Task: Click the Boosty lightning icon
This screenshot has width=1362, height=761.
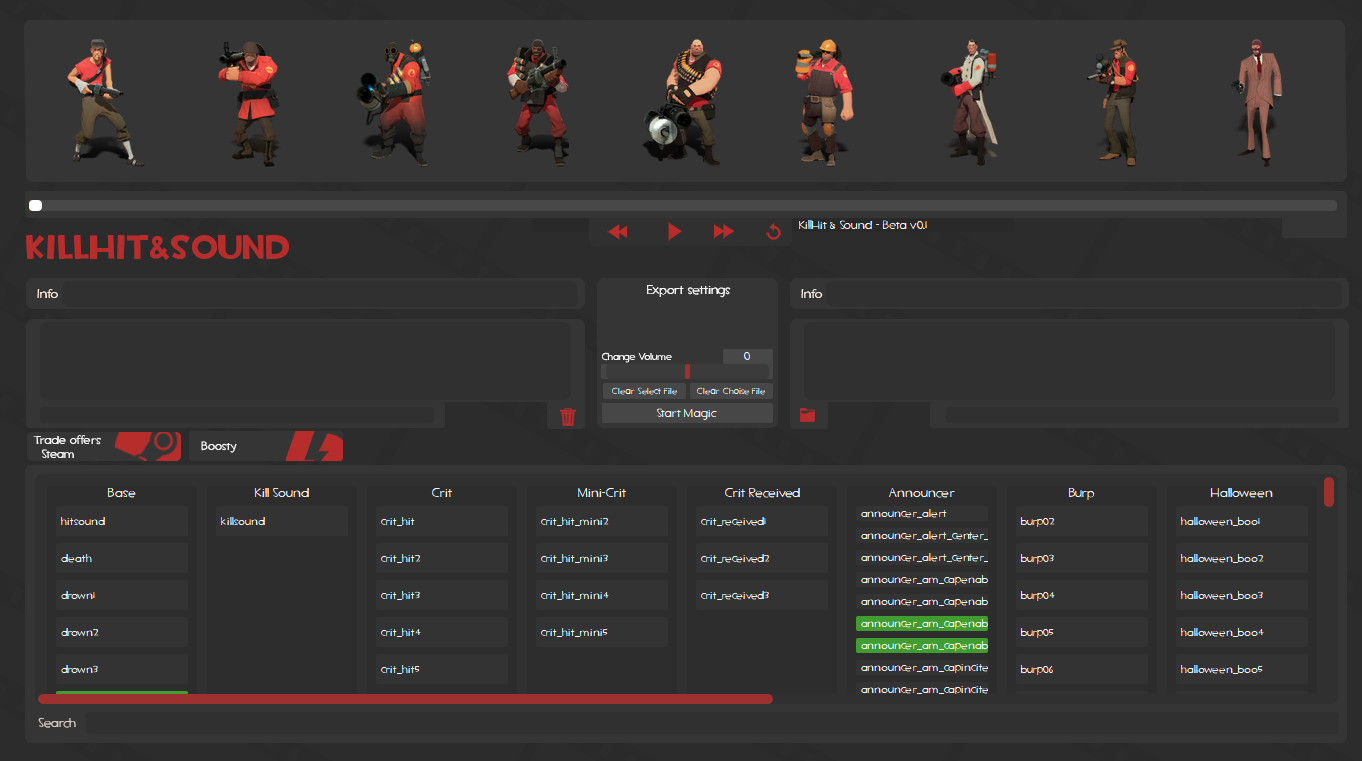Action: tap(311, 446)
